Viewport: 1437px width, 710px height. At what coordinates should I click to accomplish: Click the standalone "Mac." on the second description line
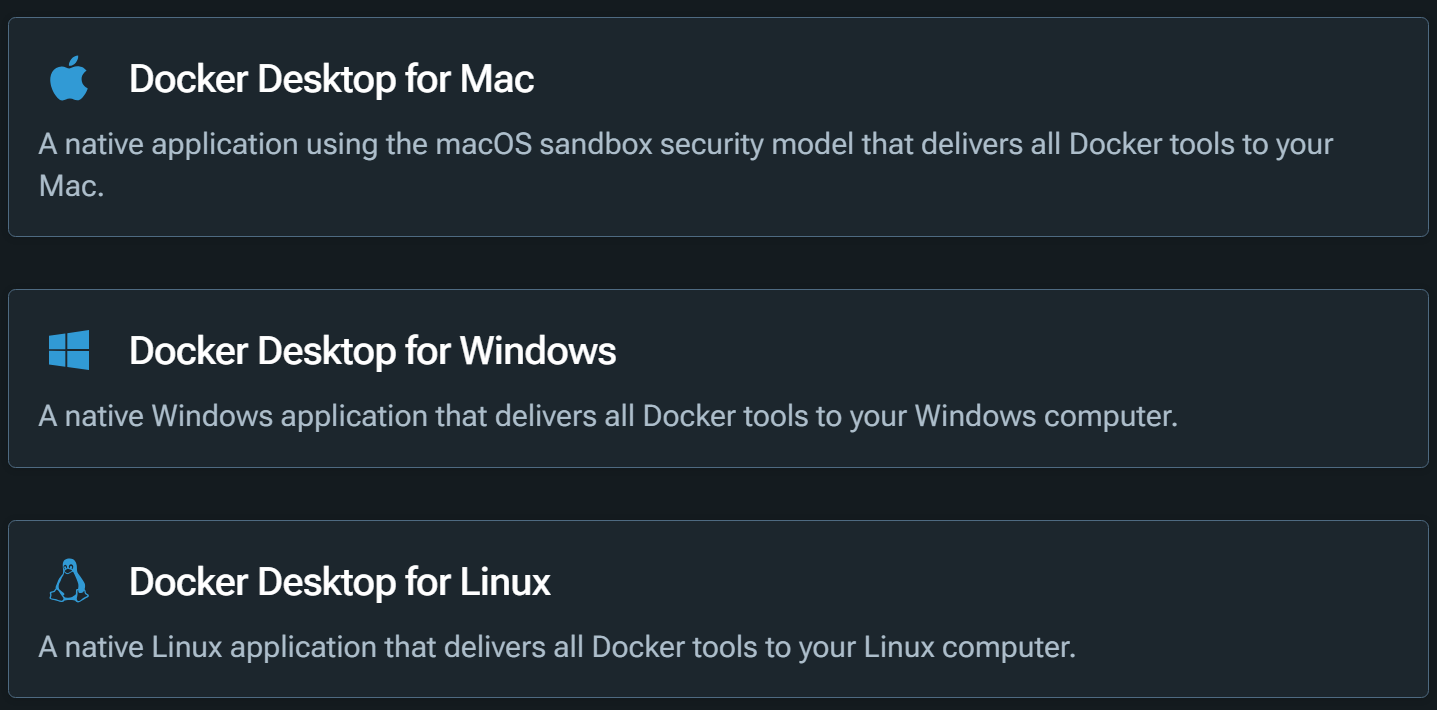pos(71,186)
